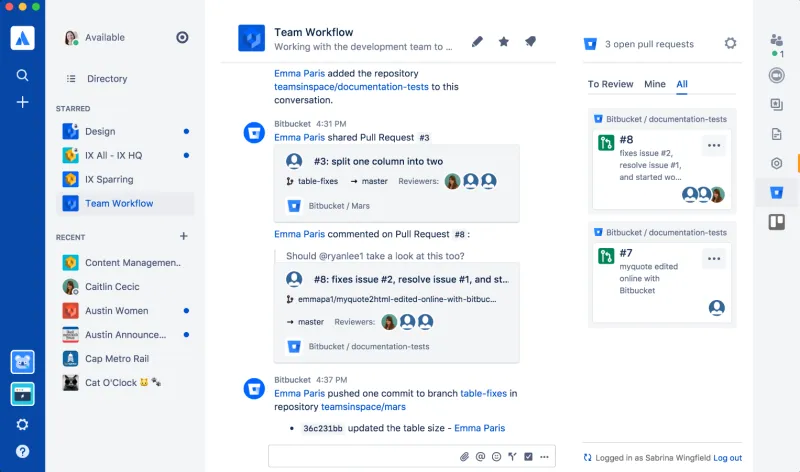Click the refresh icon beside Logged in as
Viewport: 800px width, 472px height.
point(588,458)
